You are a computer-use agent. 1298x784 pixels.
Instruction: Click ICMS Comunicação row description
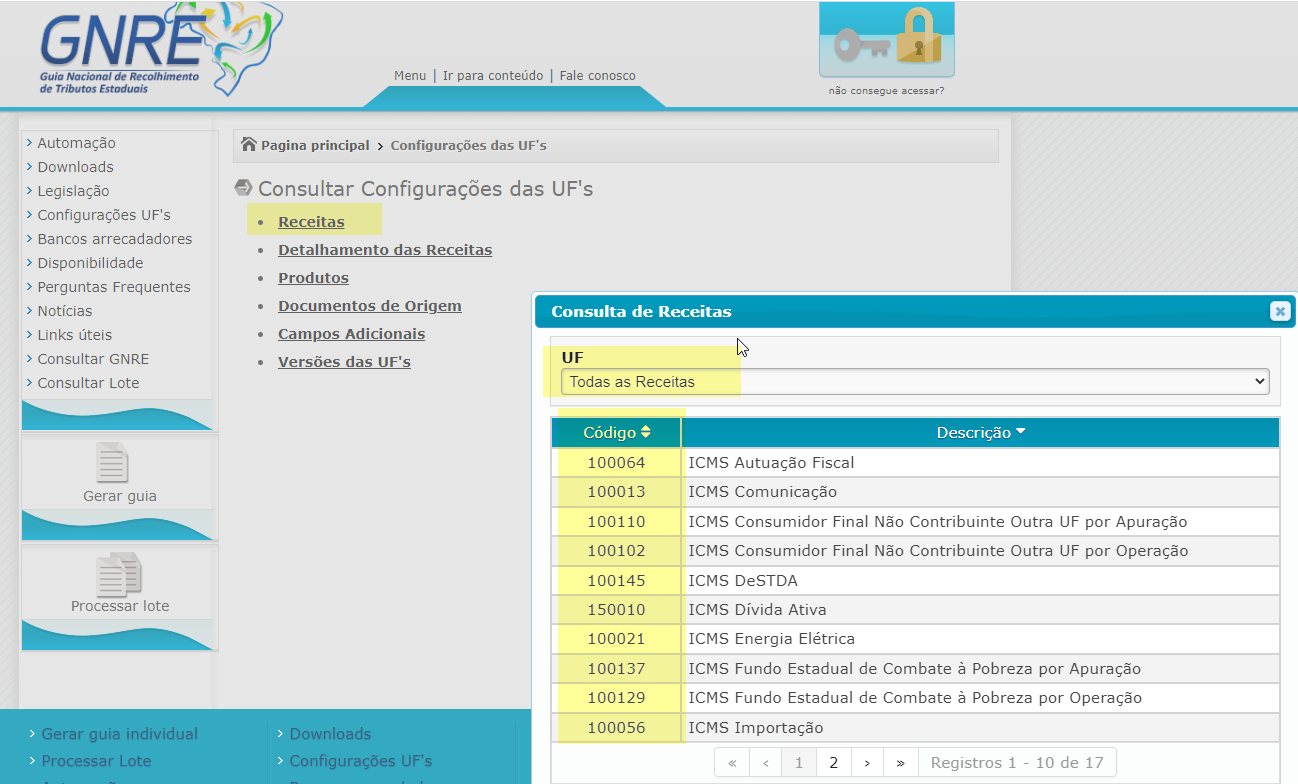(x=762, y=492)
